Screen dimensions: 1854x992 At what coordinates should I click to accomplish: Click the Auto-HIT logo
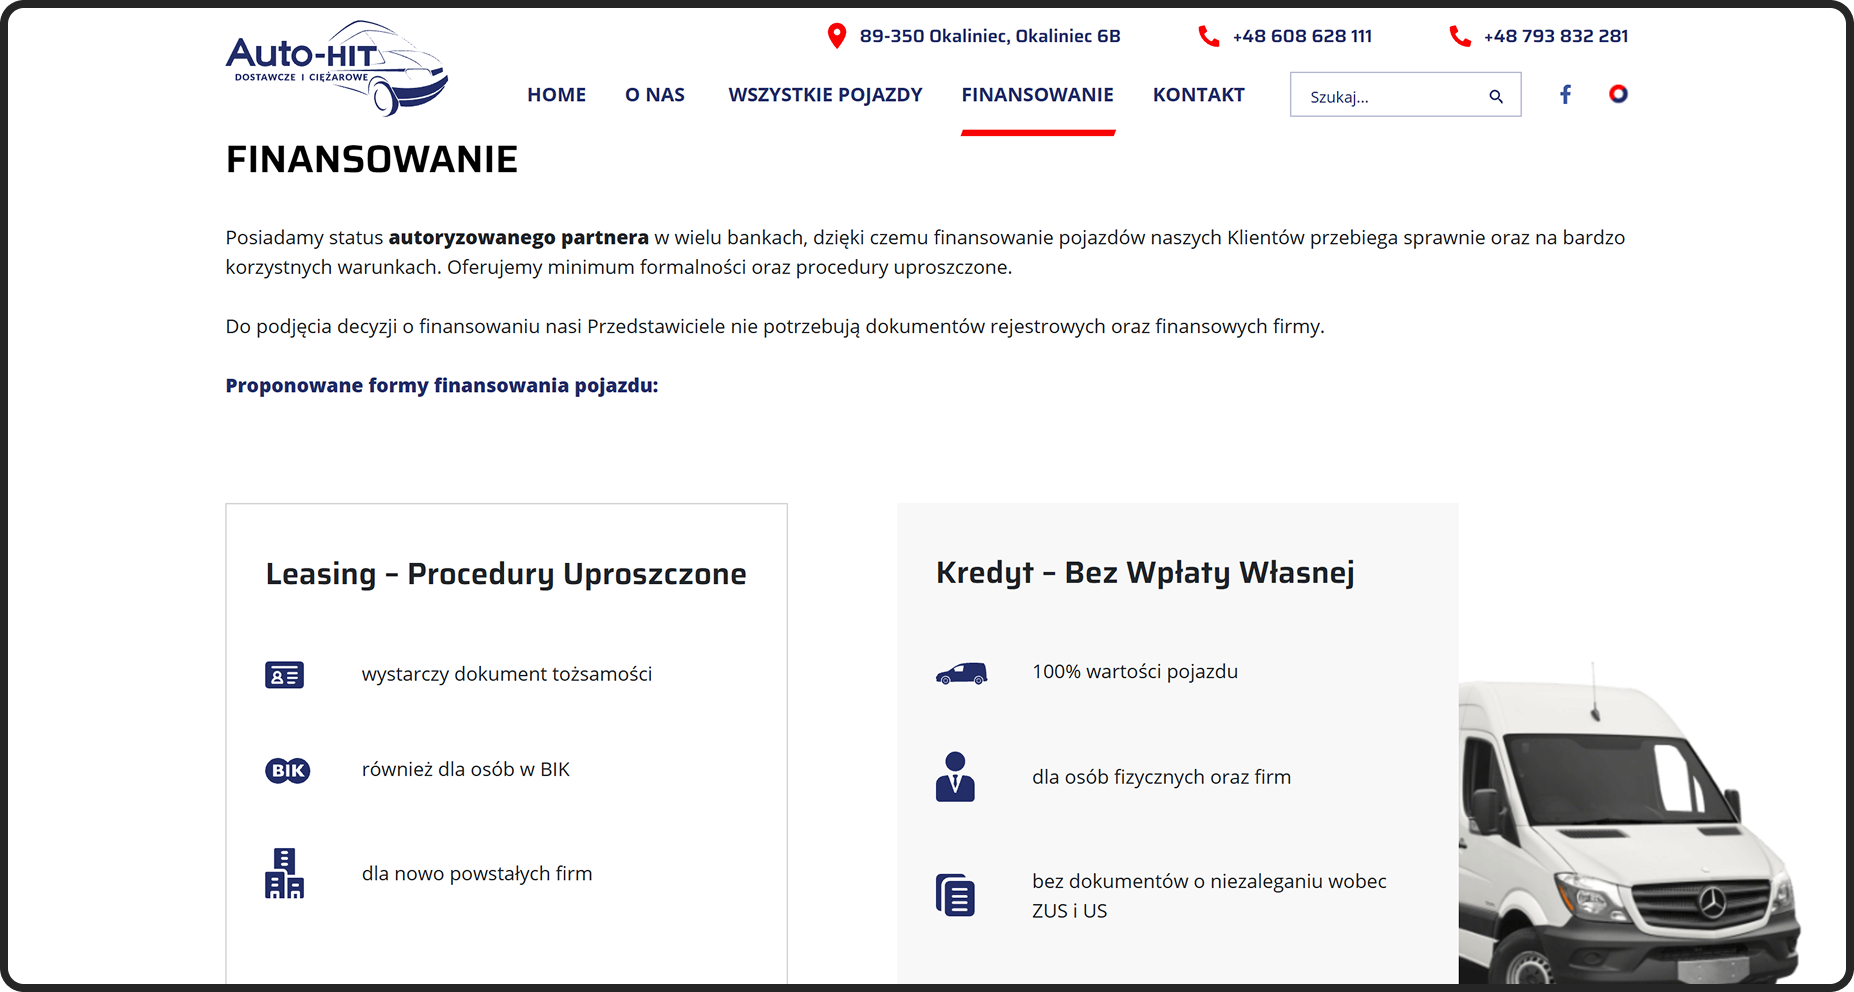(336, 67)
